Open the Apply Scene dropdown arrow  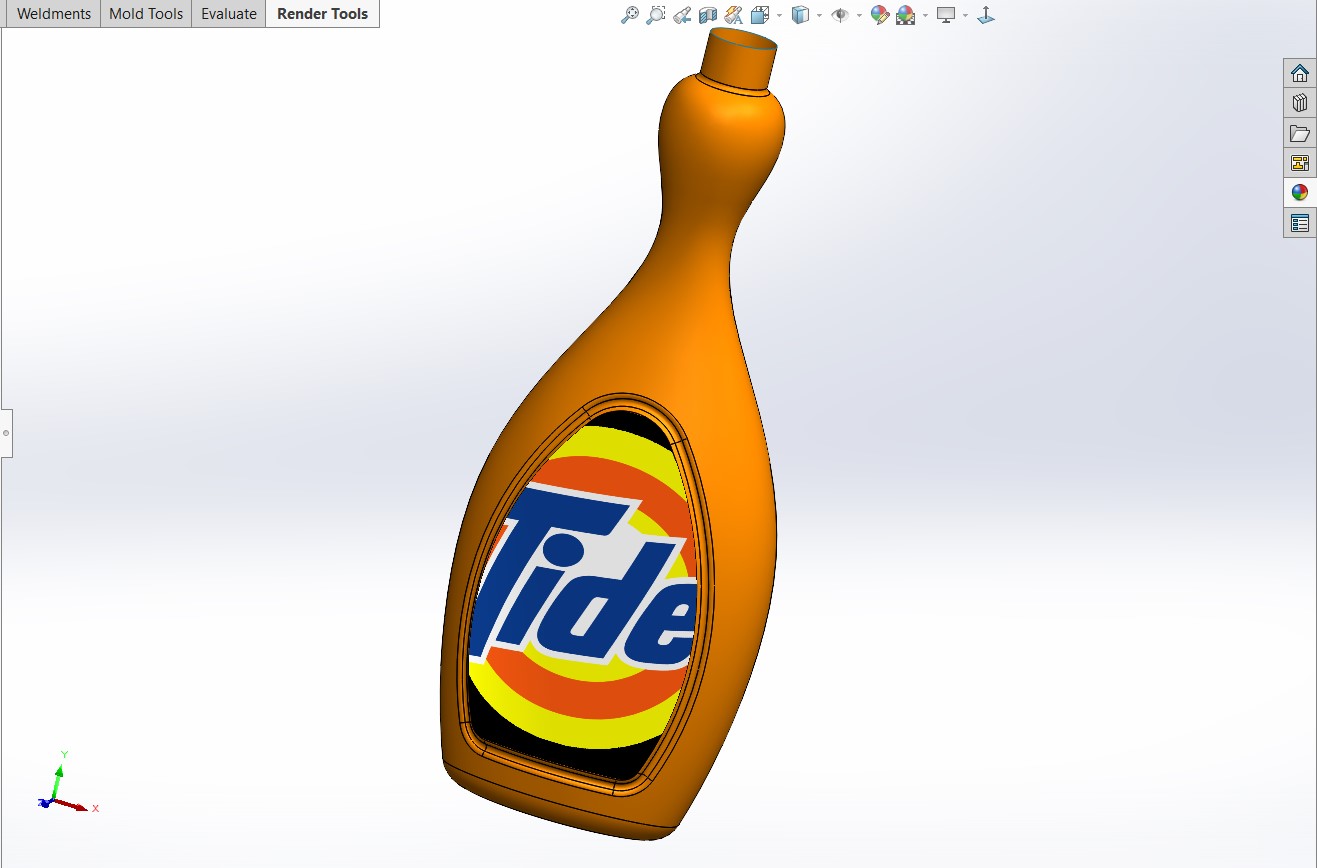pos(925,16)
